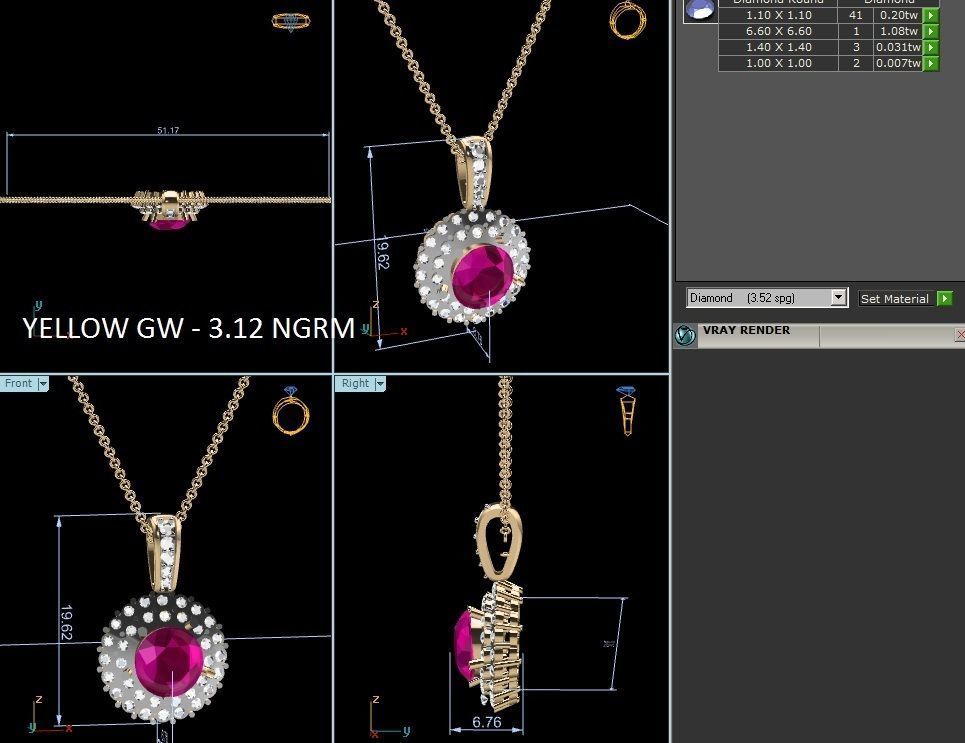Viewport: 965px width, 743px height.
Task: Click the ring view icon in Right viewport
Action: coord(627,411)
